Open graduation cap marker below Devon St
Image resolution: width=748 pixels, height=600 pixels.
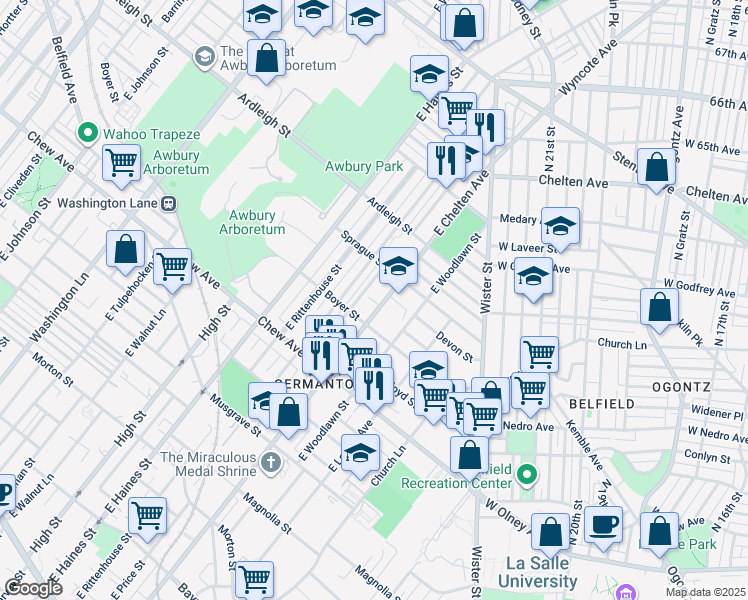click(x=428, y=366)
